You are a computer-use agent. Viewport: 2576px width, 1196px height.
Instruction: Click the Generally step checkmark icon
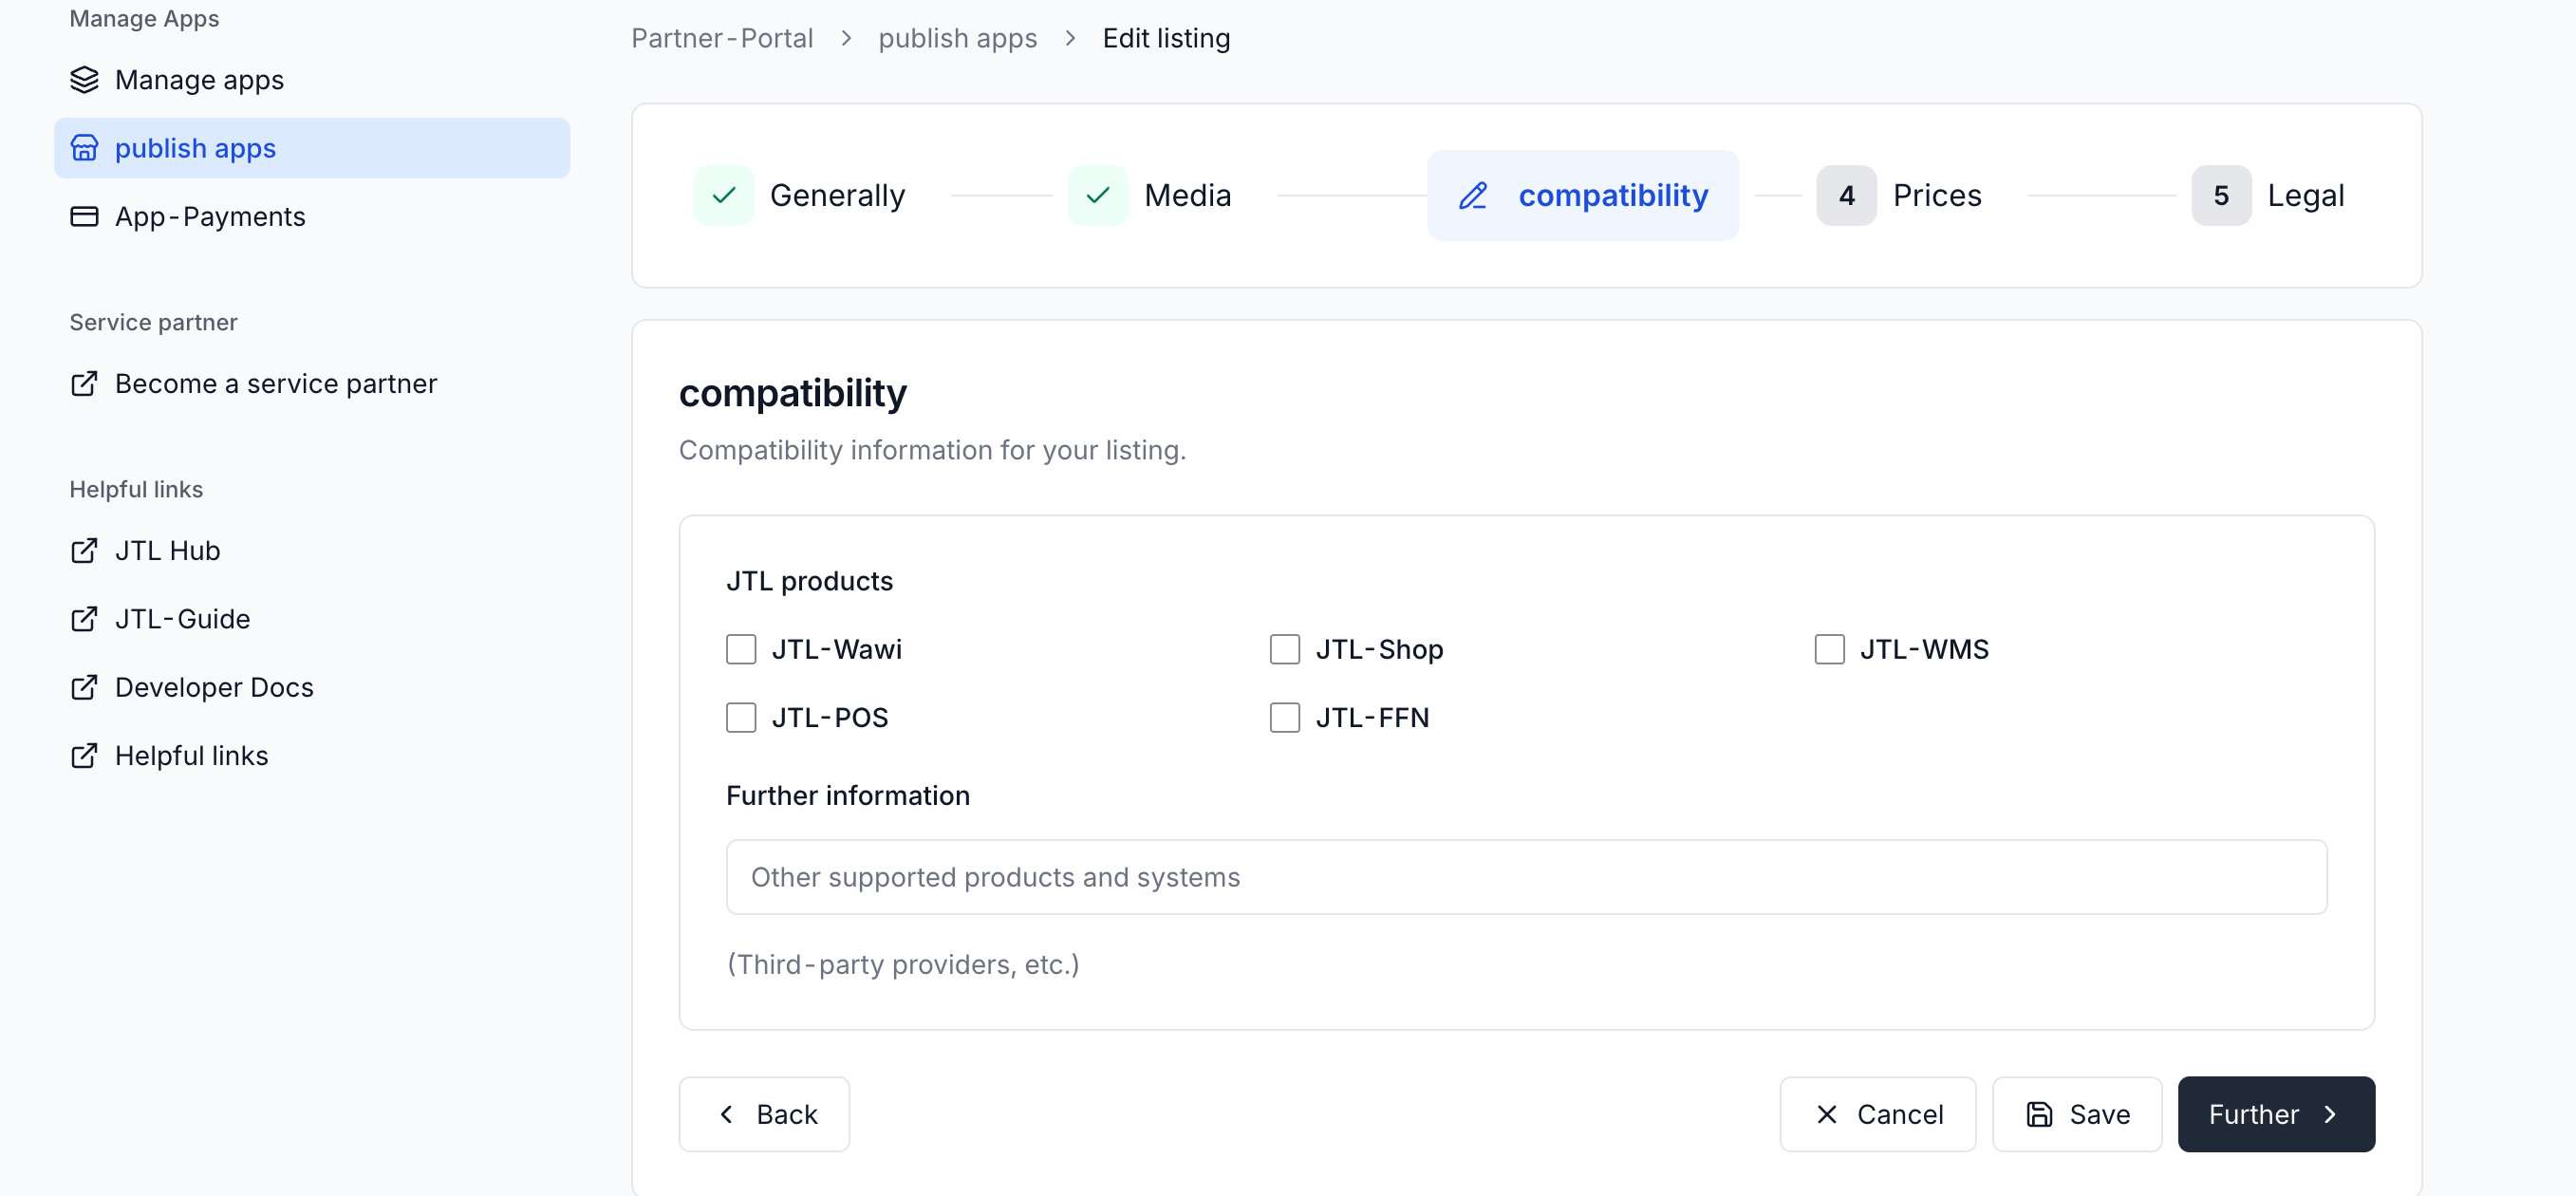click(724, 195)
